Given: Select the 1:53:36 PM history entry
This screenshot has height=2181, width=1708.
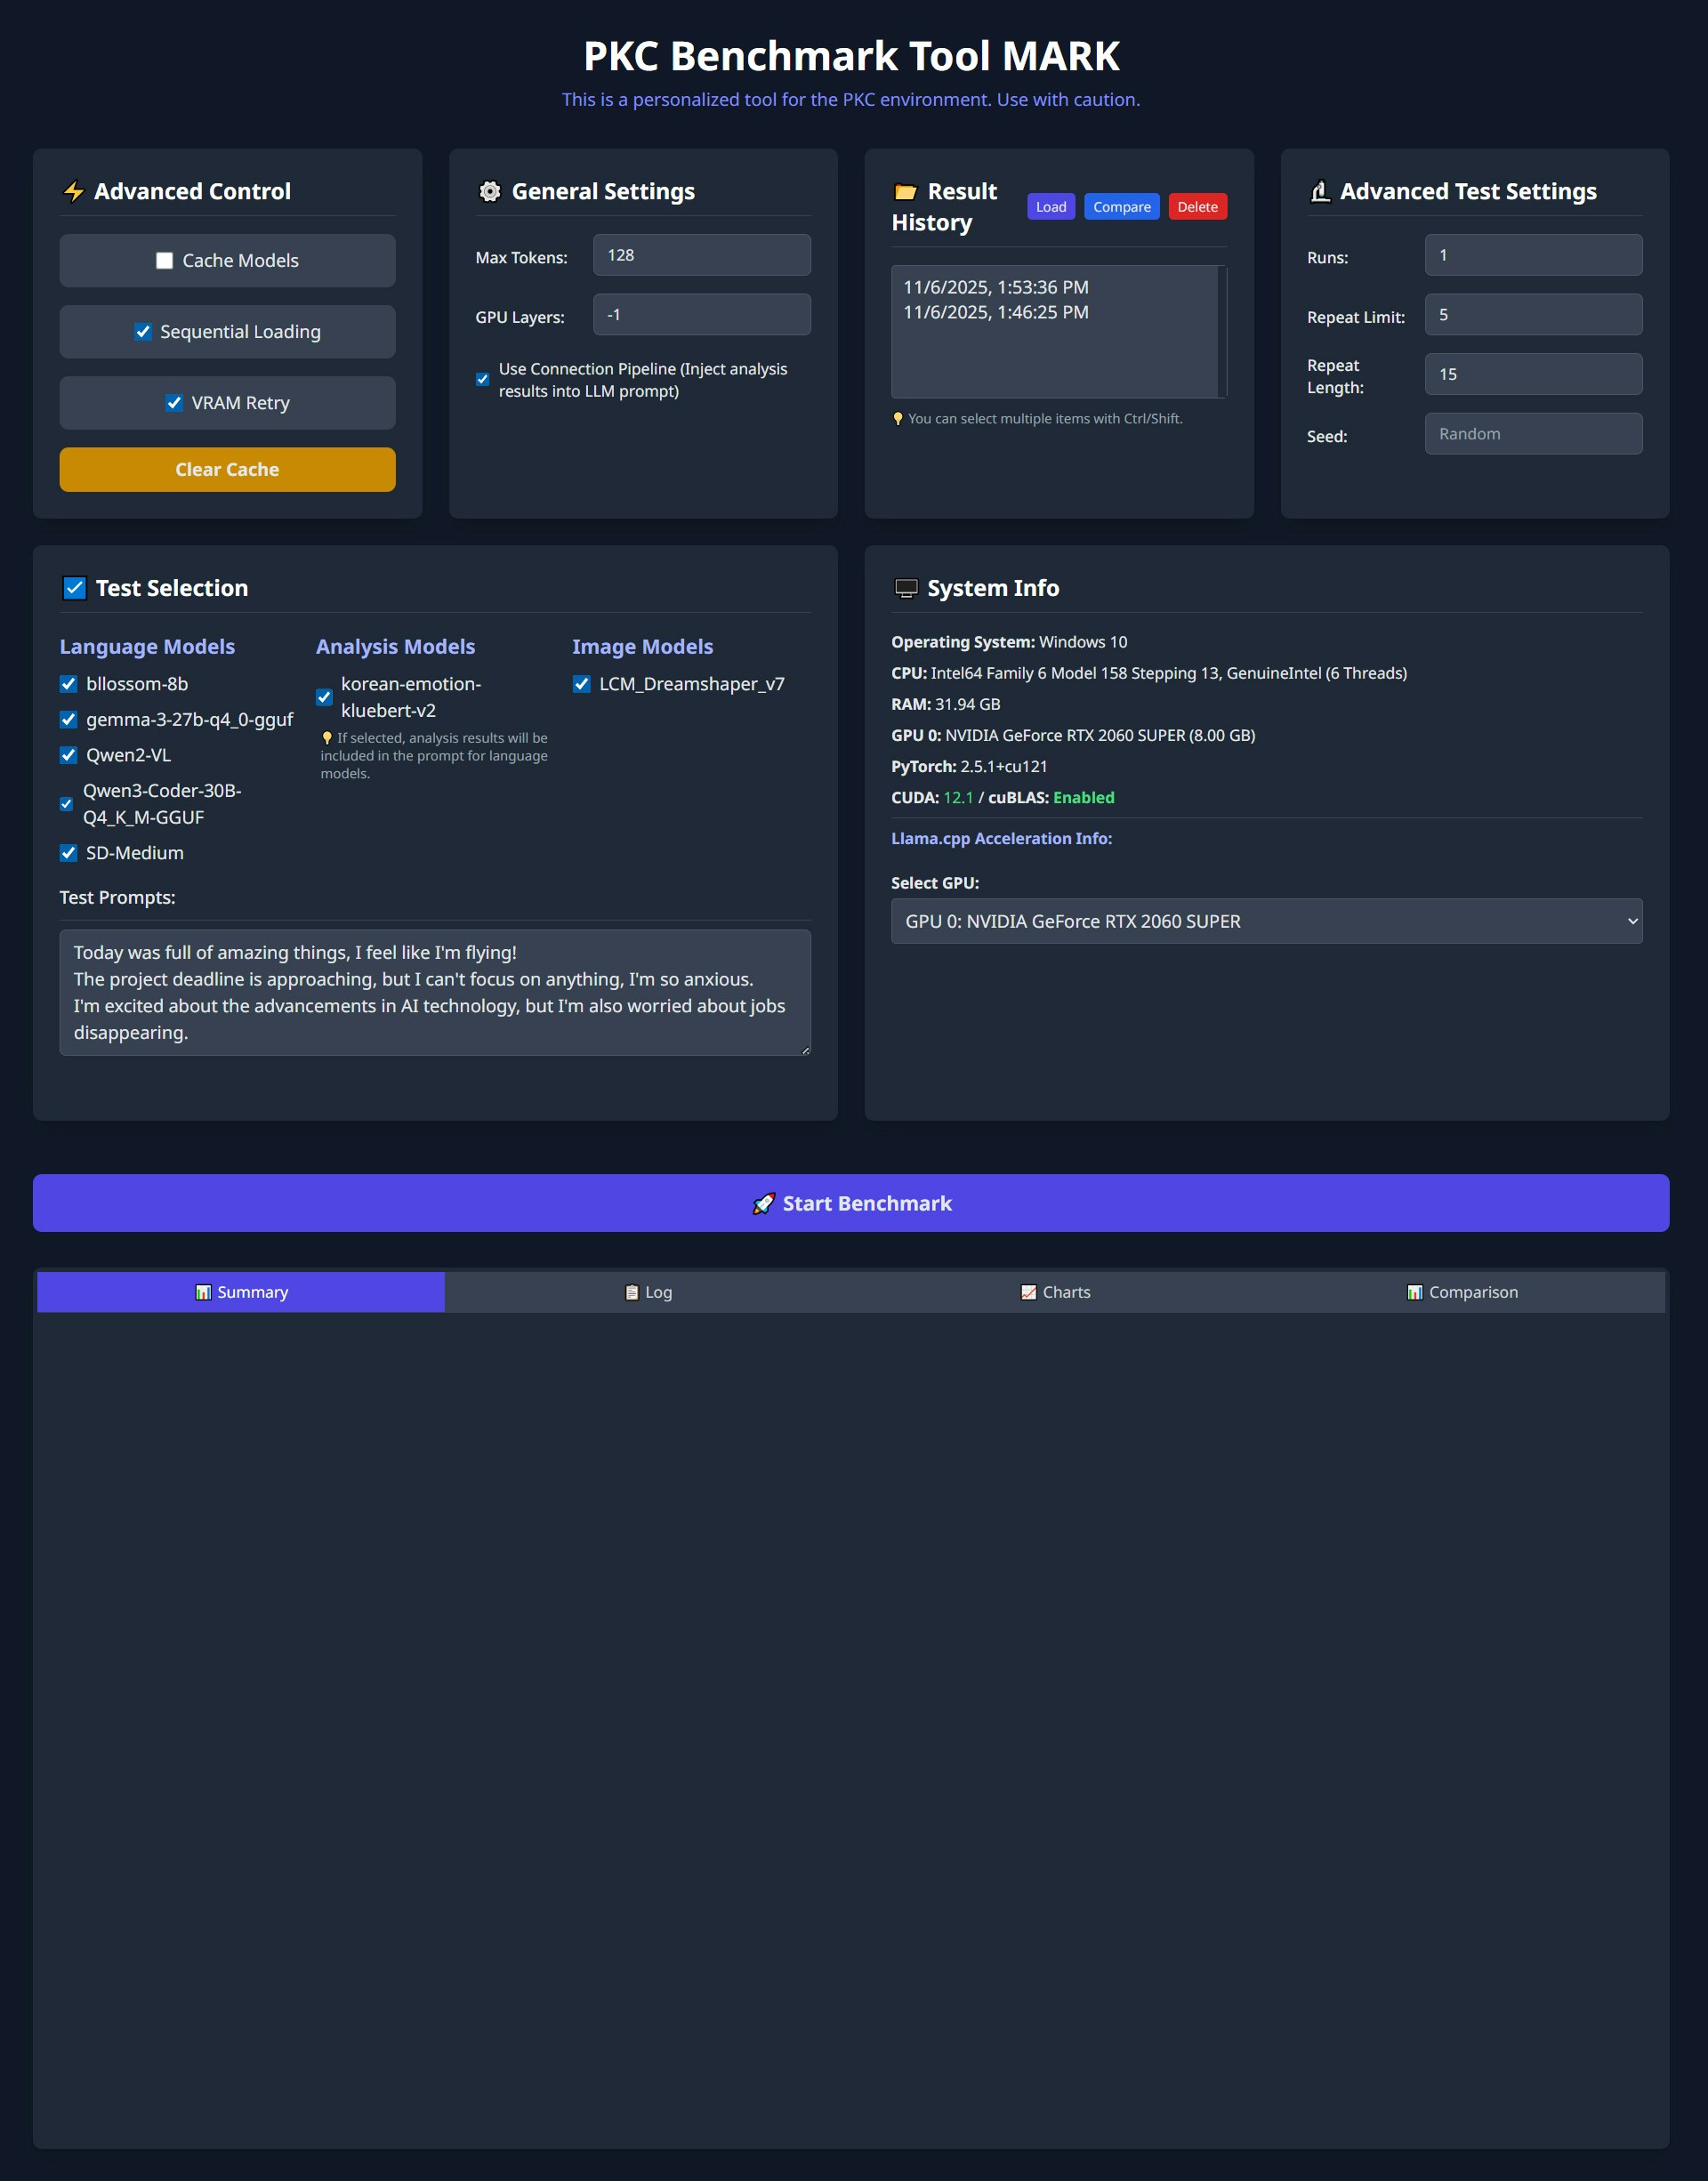Looking at the screenshot, I should 995,287.
